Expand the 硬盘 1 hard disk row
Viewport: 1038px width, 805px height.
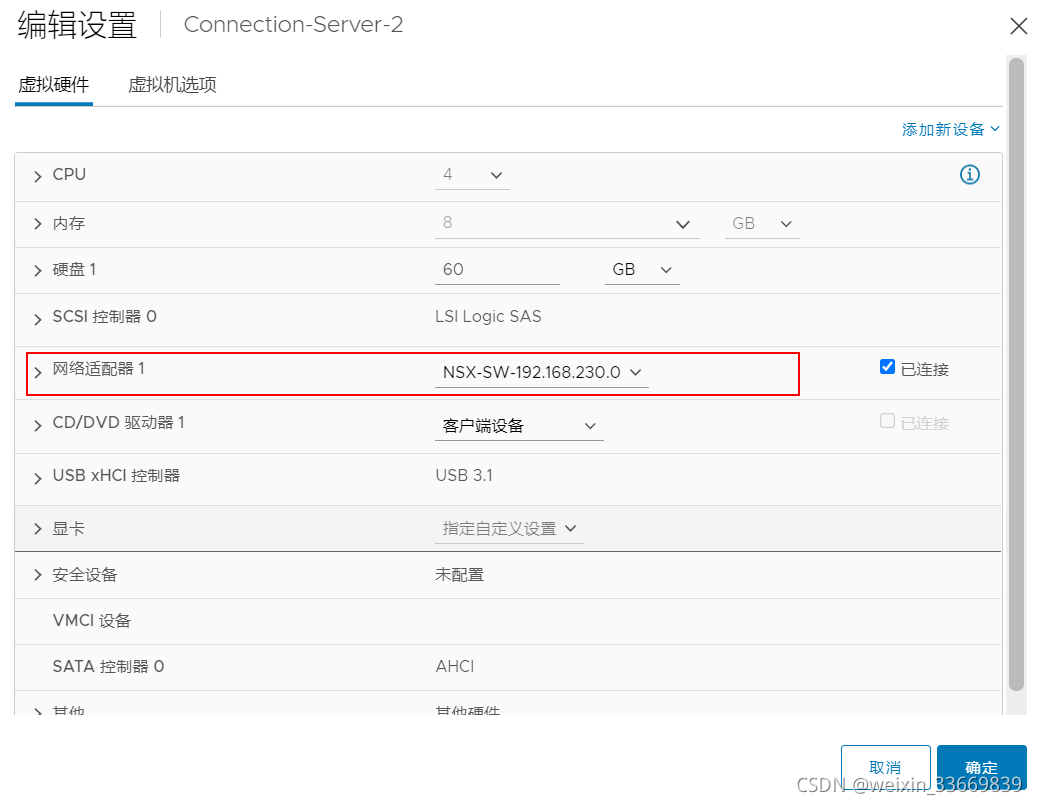point(38,271)
